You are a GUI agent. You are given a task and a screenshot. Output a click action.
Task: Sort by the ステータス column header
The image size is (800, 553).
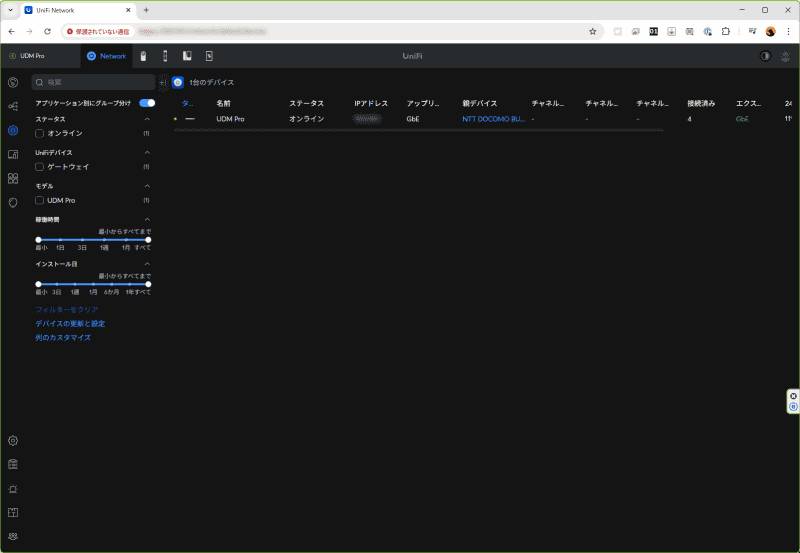[306, 104]
